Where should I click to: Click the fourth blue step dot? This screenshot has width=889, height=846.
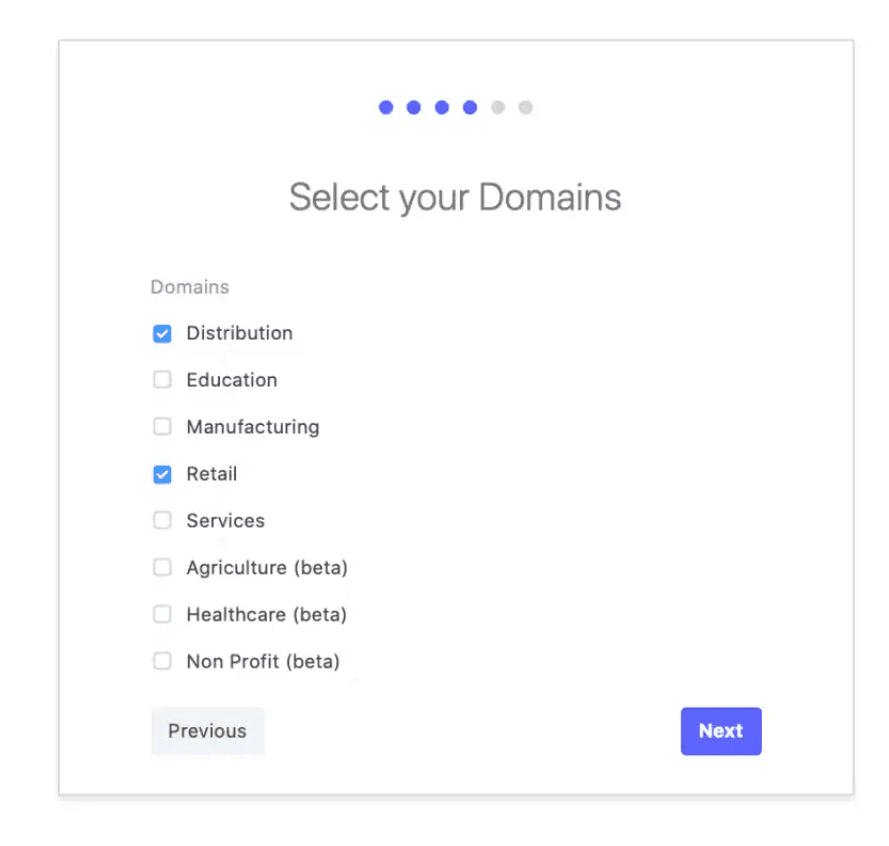point(470,108)
